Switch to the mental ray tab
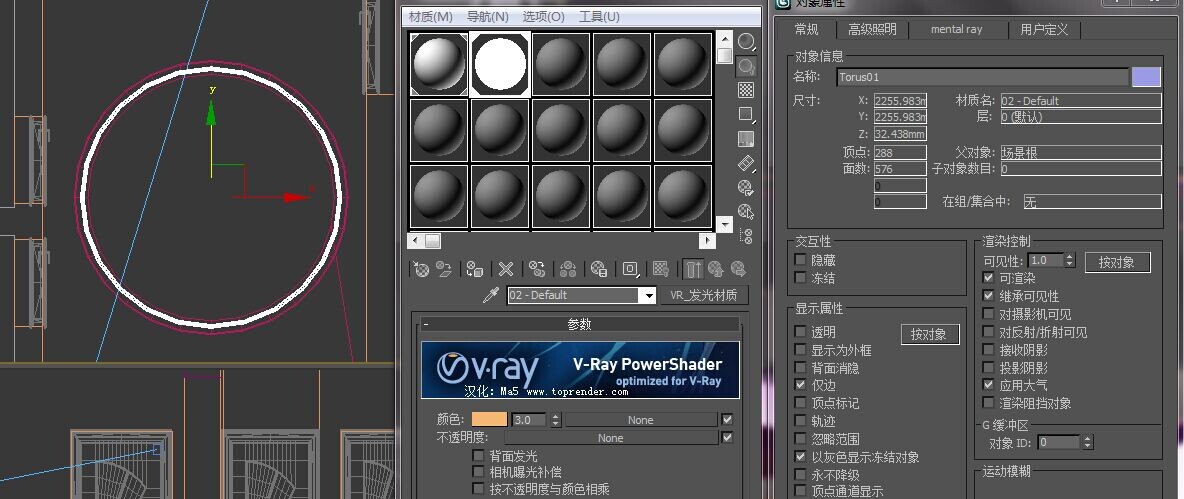 coord(957,29)
